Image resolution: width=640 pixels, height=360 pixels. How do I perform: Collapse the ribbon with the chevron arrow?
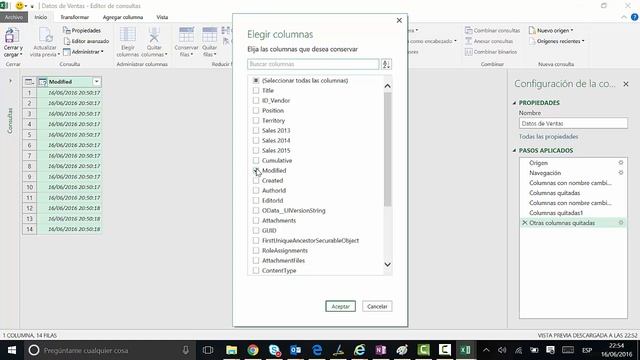624,17
